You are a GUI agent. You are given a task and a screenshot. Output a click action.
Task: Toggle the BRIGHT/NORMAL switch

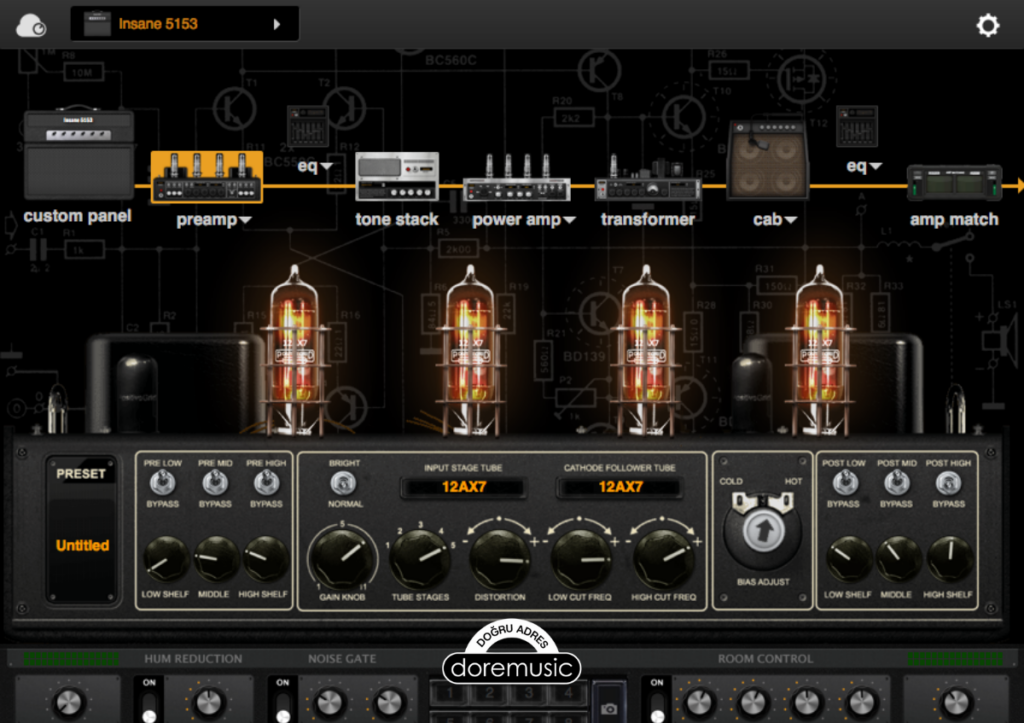(343, 484)
